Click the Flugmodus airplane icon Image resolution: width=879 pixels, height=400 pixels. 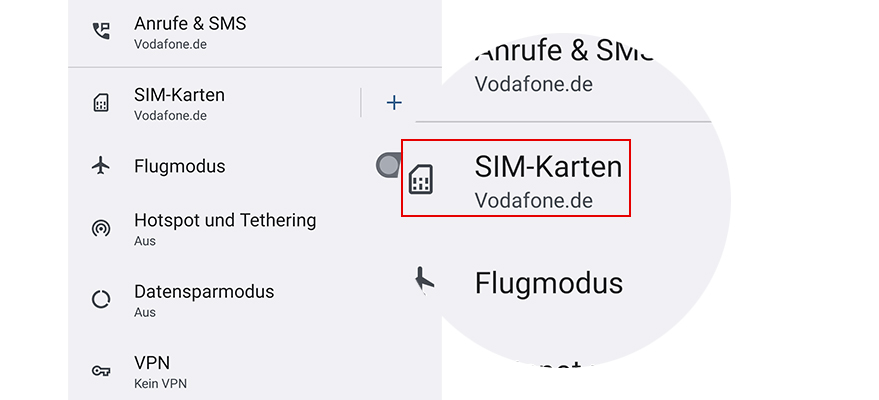[x=100, y=166]
